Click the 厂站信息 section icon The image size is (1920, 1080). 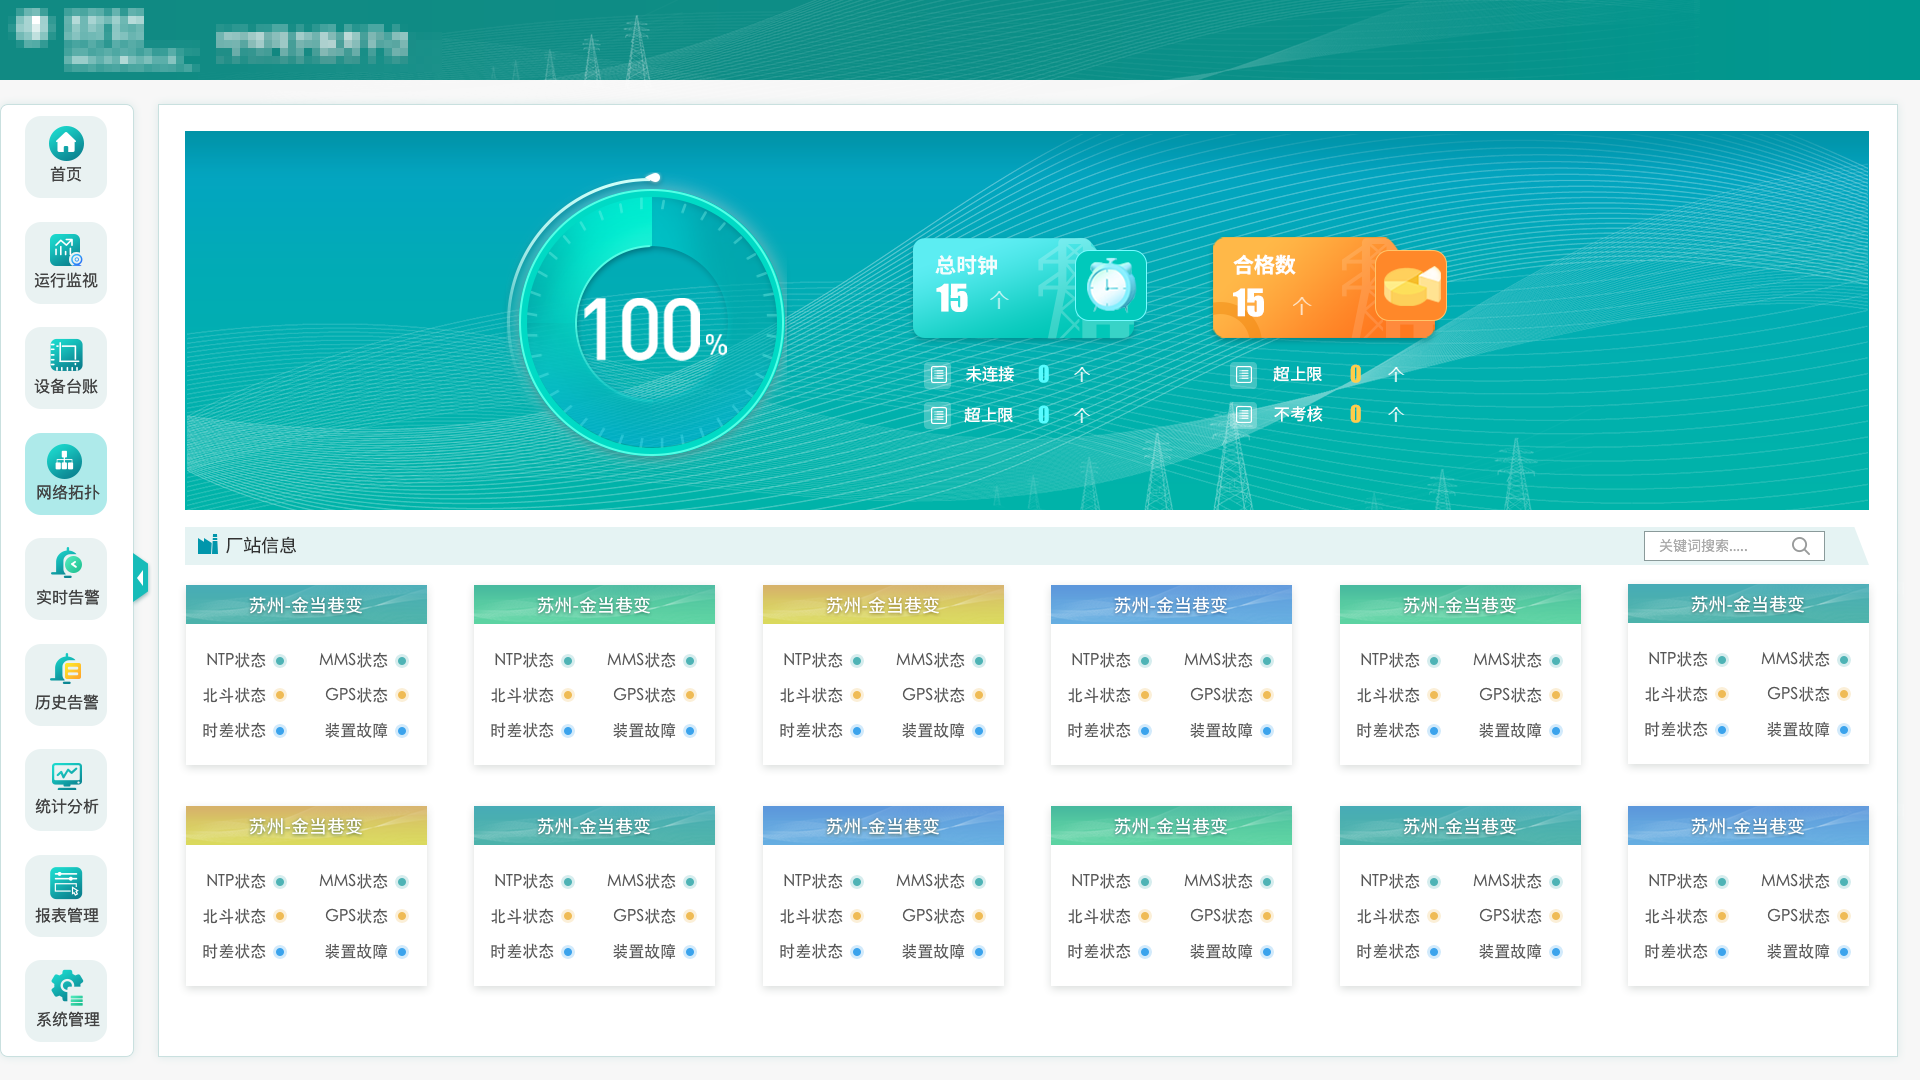tap(208, 545)
